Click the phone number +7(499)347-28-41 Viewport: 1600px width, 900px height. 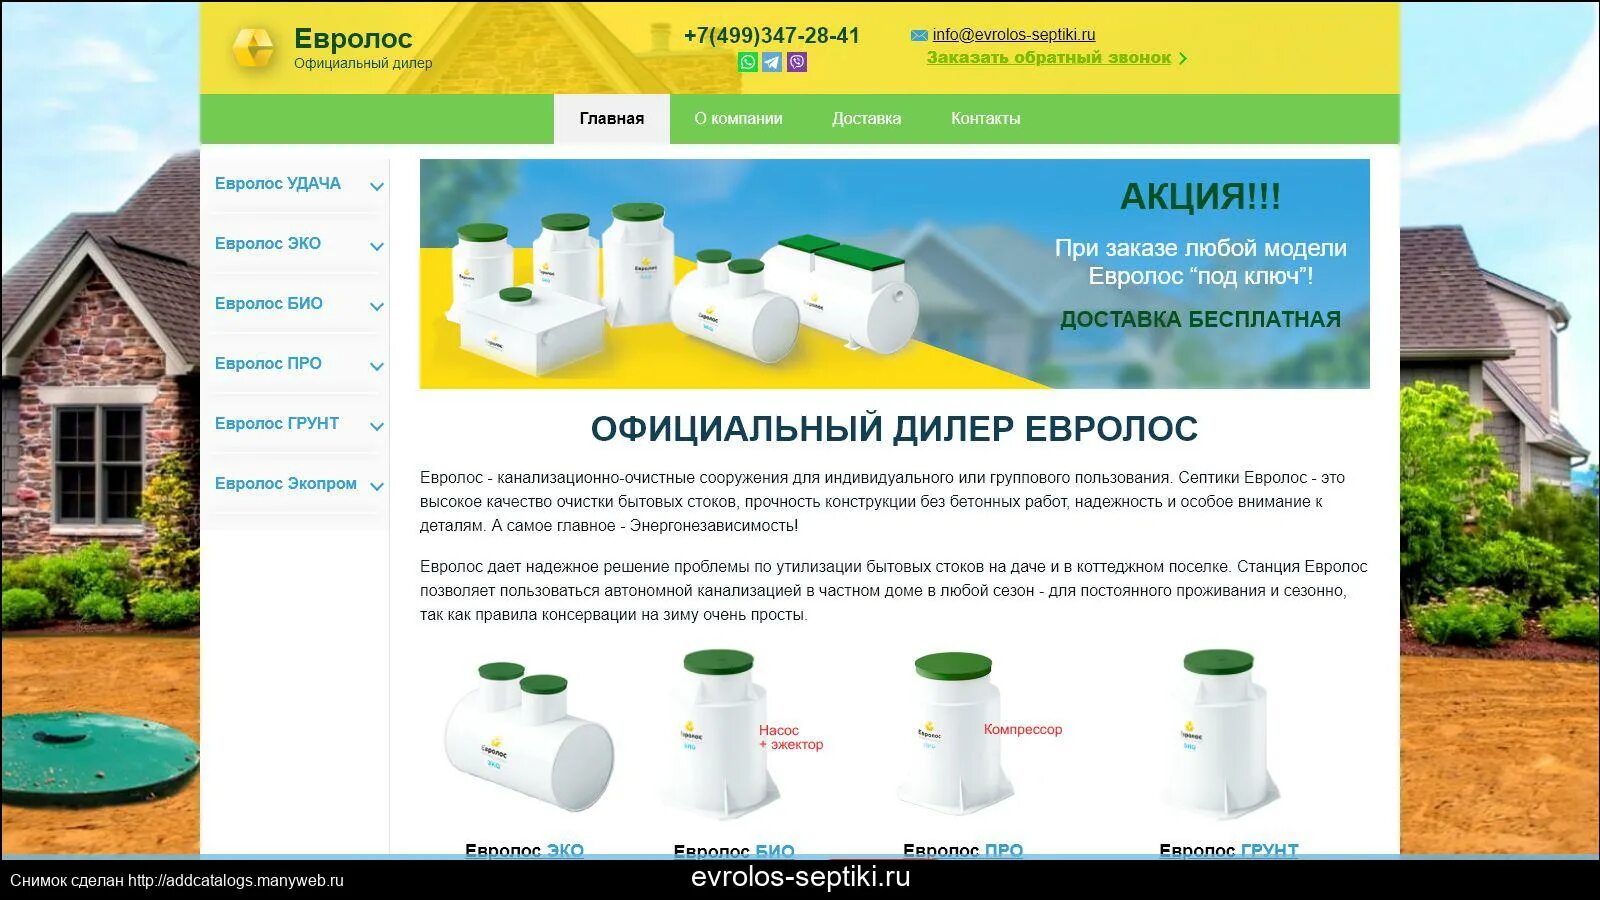[x=772, y=35]
